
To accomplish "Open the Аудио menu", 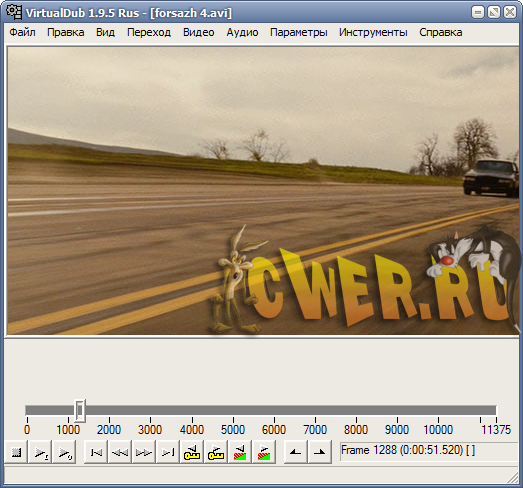I will [242, 32].
